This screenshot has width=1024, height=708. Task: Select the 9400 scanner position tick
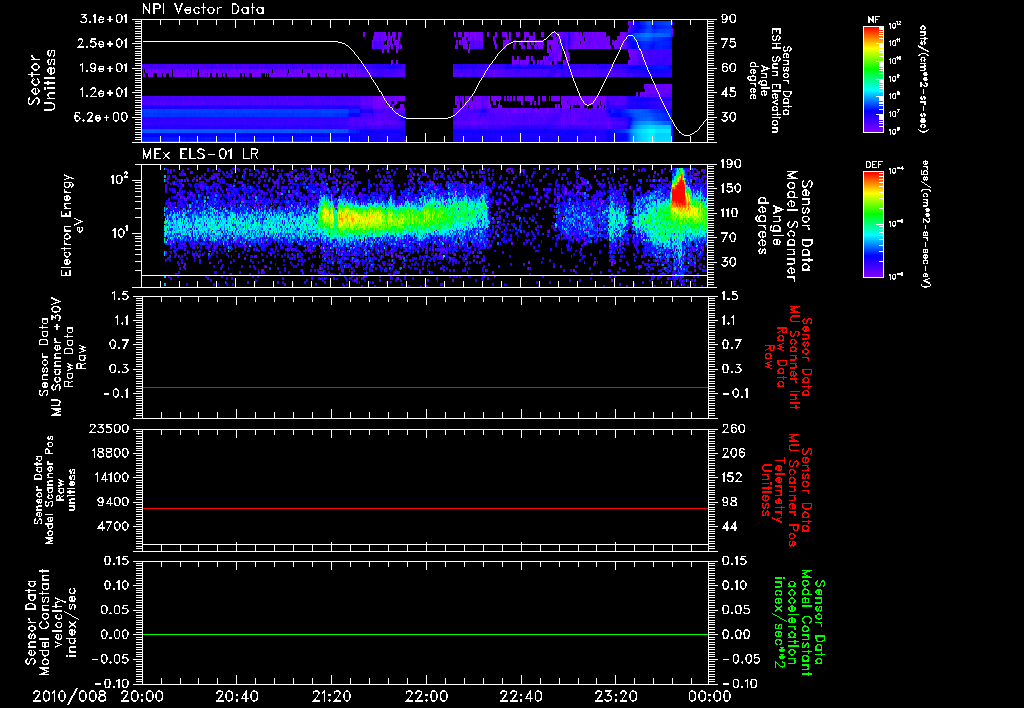tap(114, 502)
